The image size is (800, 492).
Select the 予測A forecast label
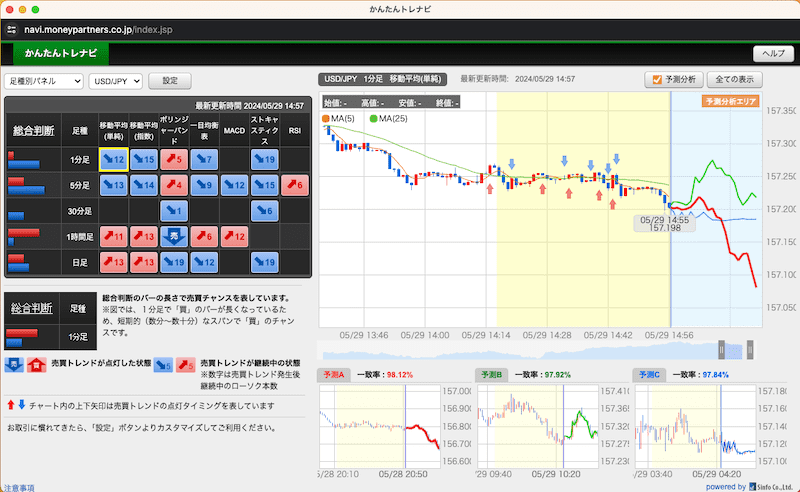[334, 375]
